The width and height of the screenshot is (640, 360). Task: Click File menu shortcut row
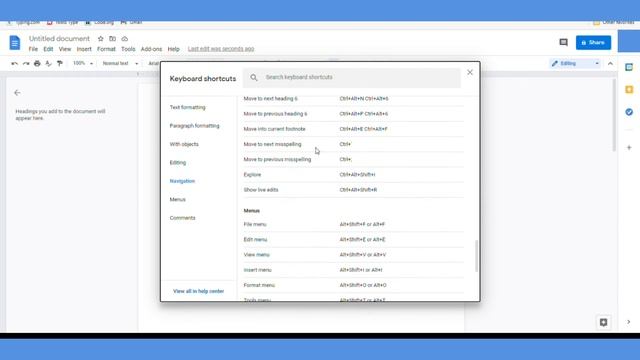(x=353, y=224)
